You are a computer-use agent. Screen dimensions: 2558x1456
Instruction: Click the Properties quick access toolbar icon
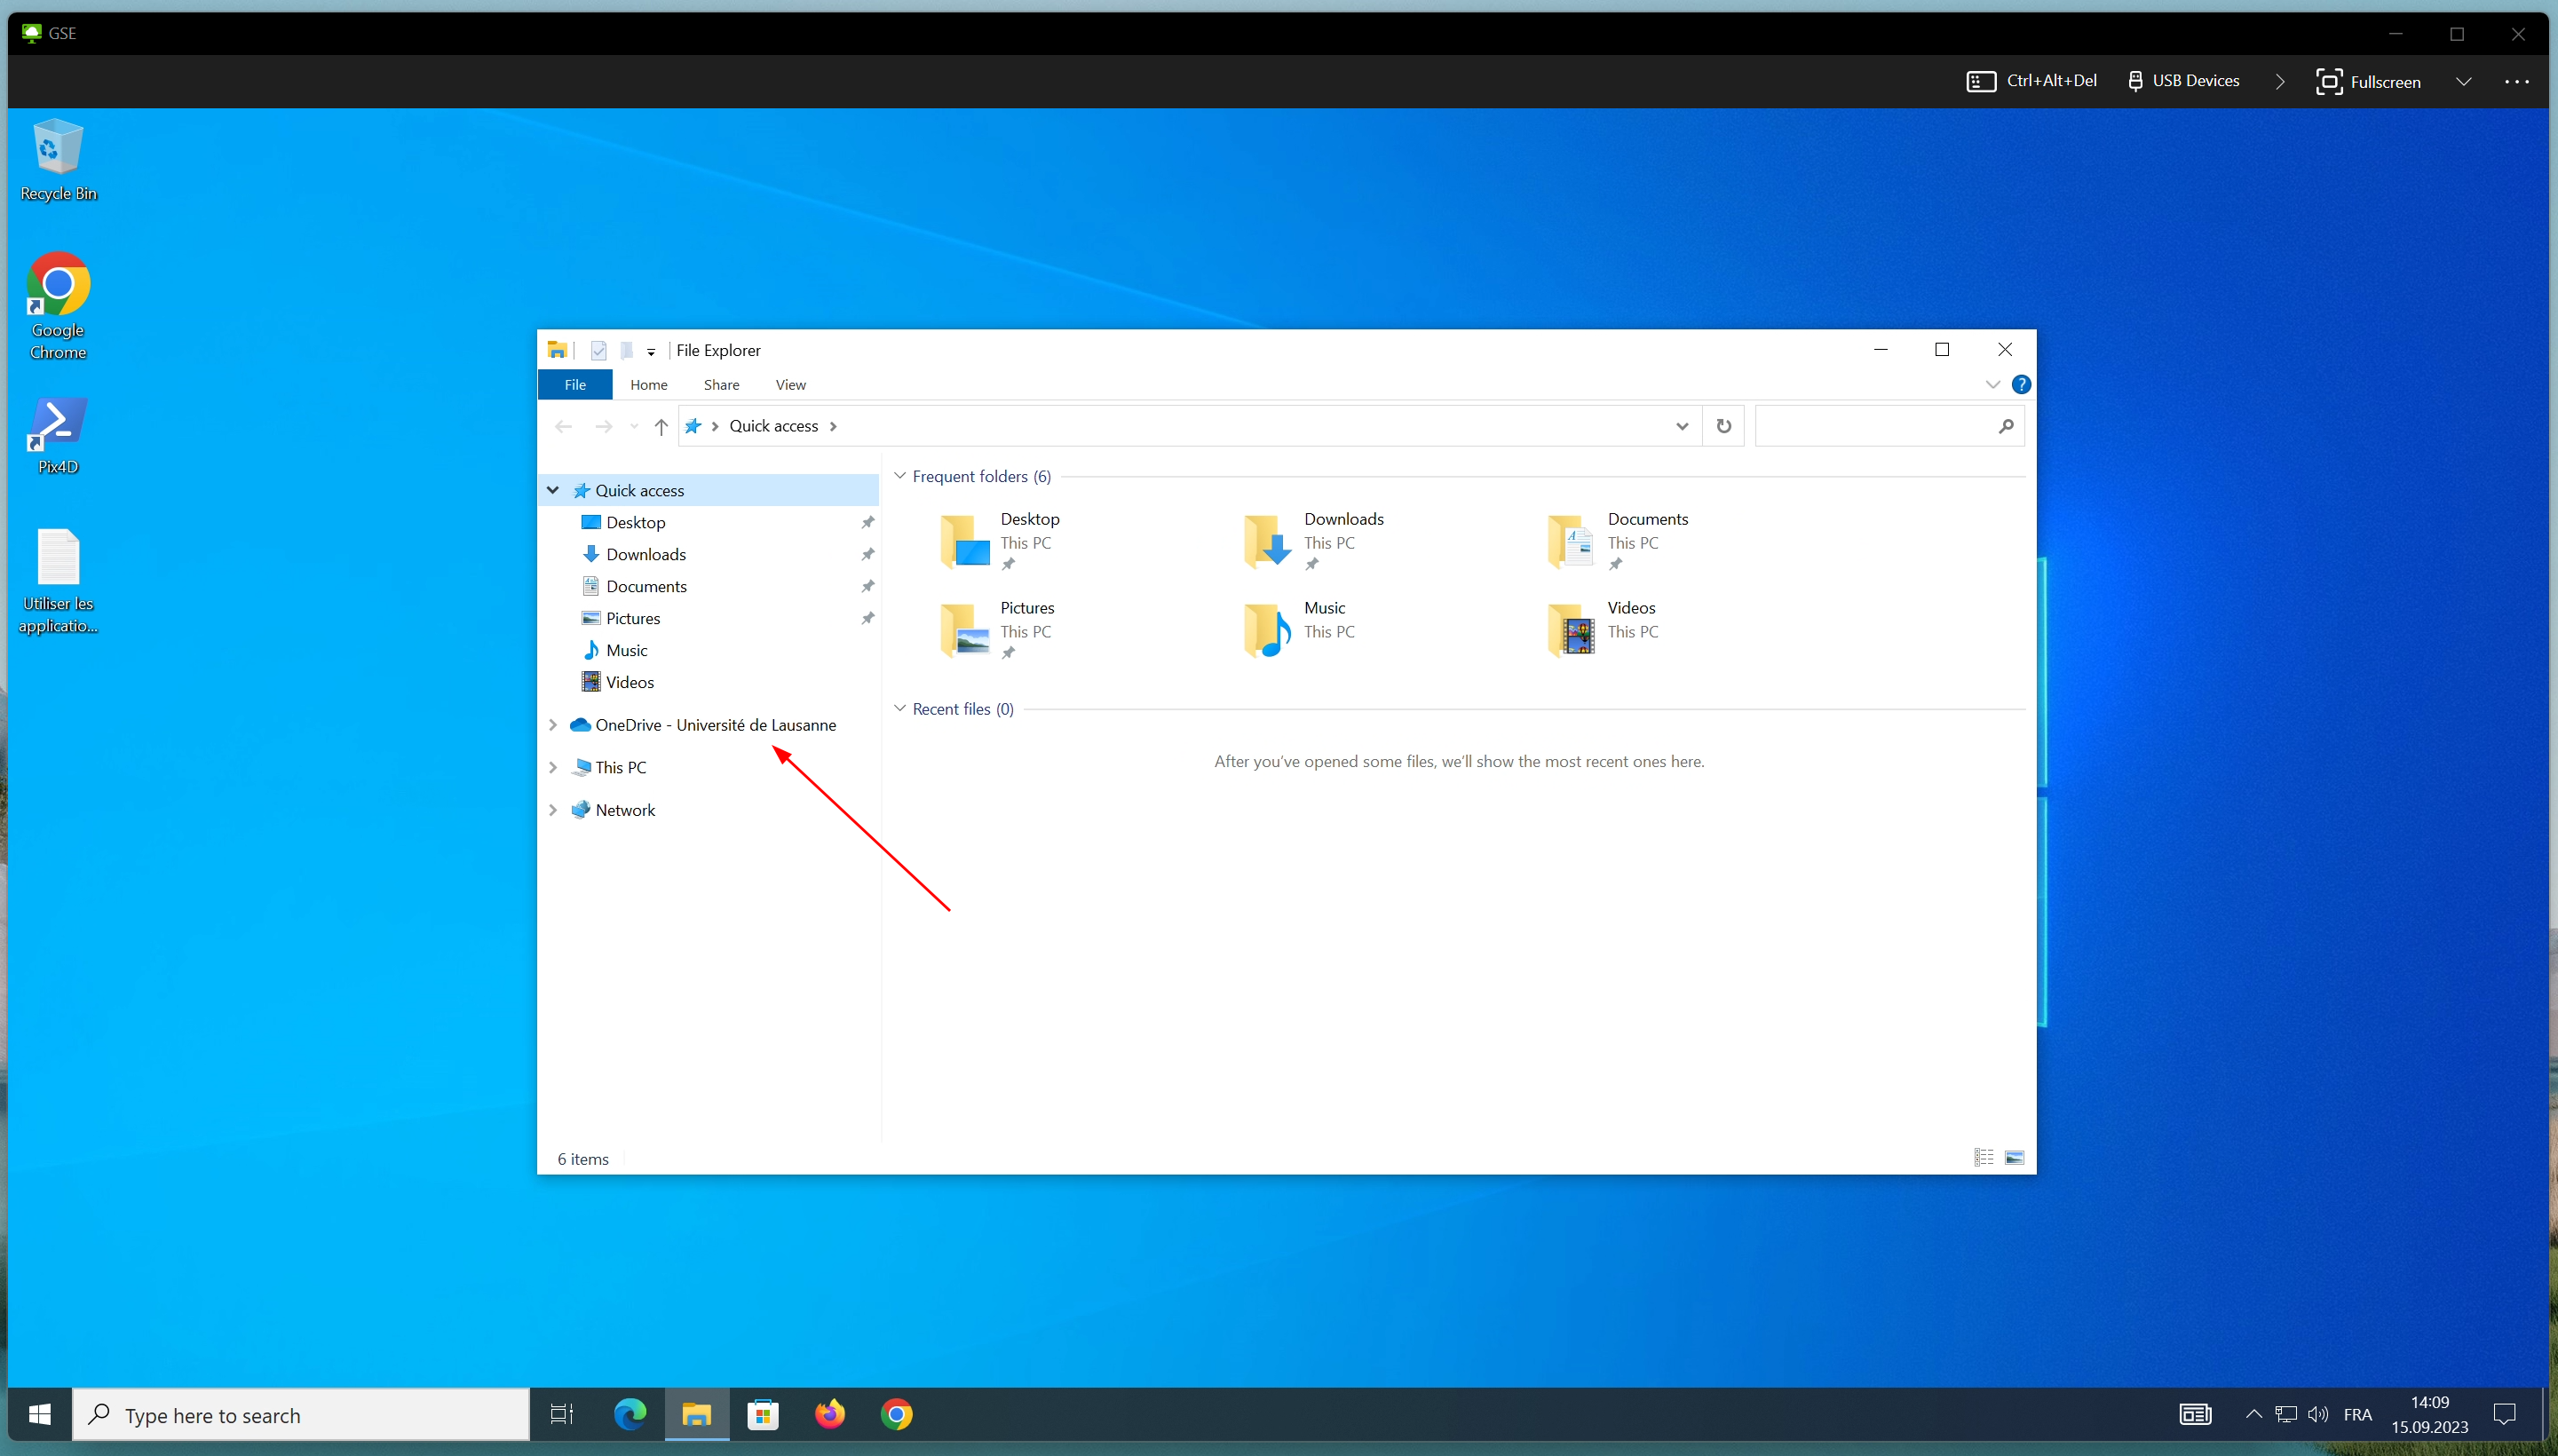coord(598,350)
